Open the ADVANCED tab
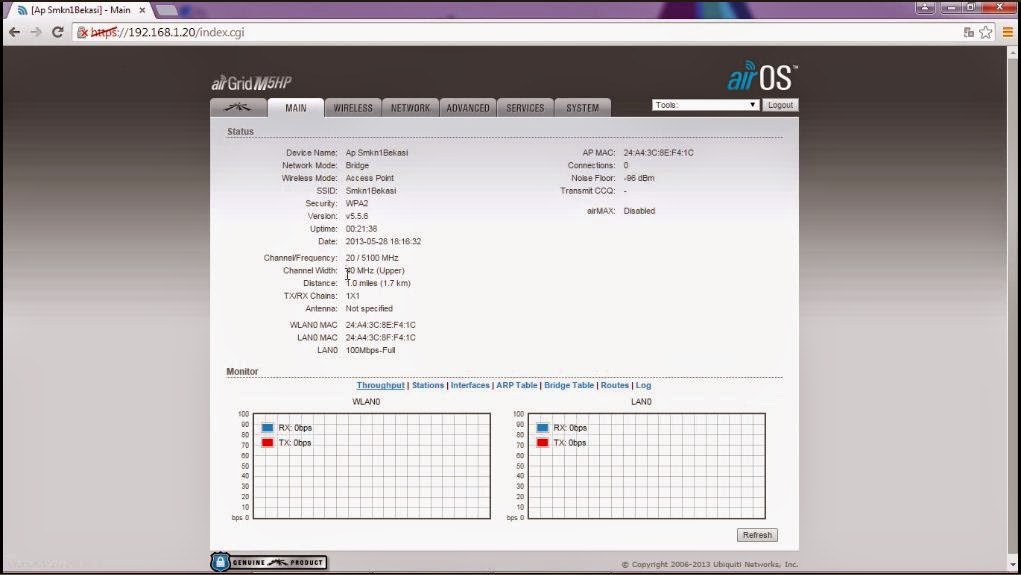 click(468, 108)
